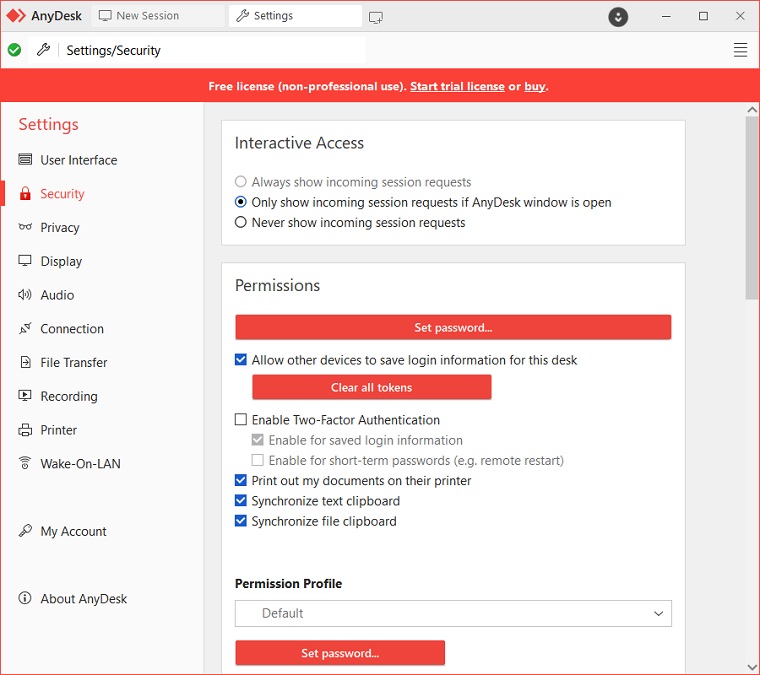The height and width of the screenshot is (675, 760).
Task: Click the vertical scrollbar thumb
Action: 752,208
